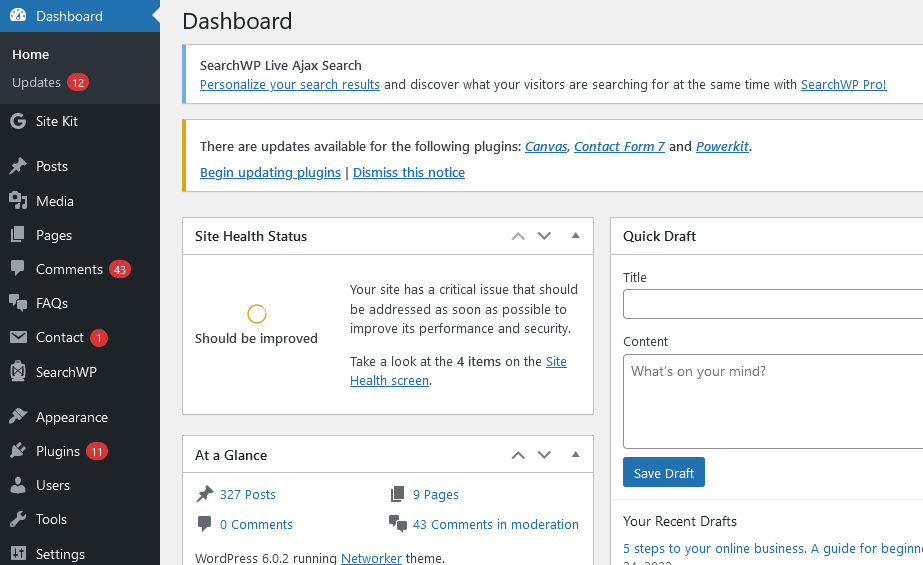Click the Media library icon

pos(18,201)
